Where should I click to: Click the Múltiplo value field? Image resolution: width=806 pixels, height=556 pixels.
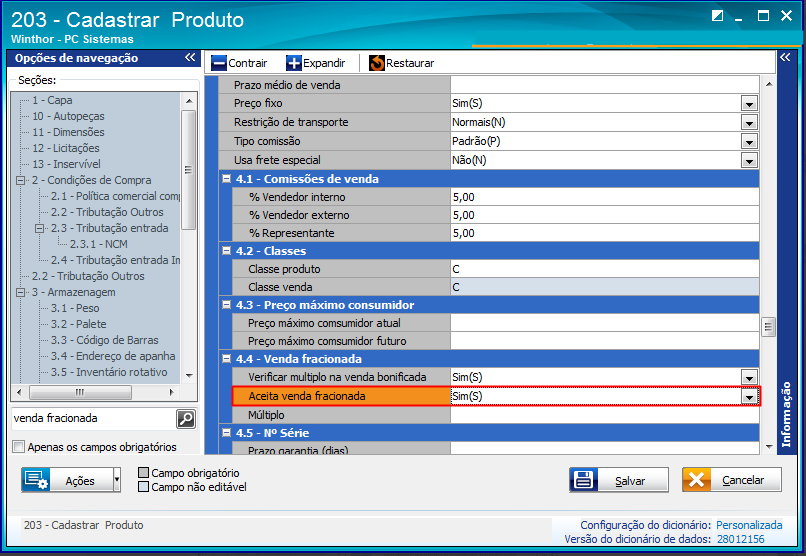[605, 415]
